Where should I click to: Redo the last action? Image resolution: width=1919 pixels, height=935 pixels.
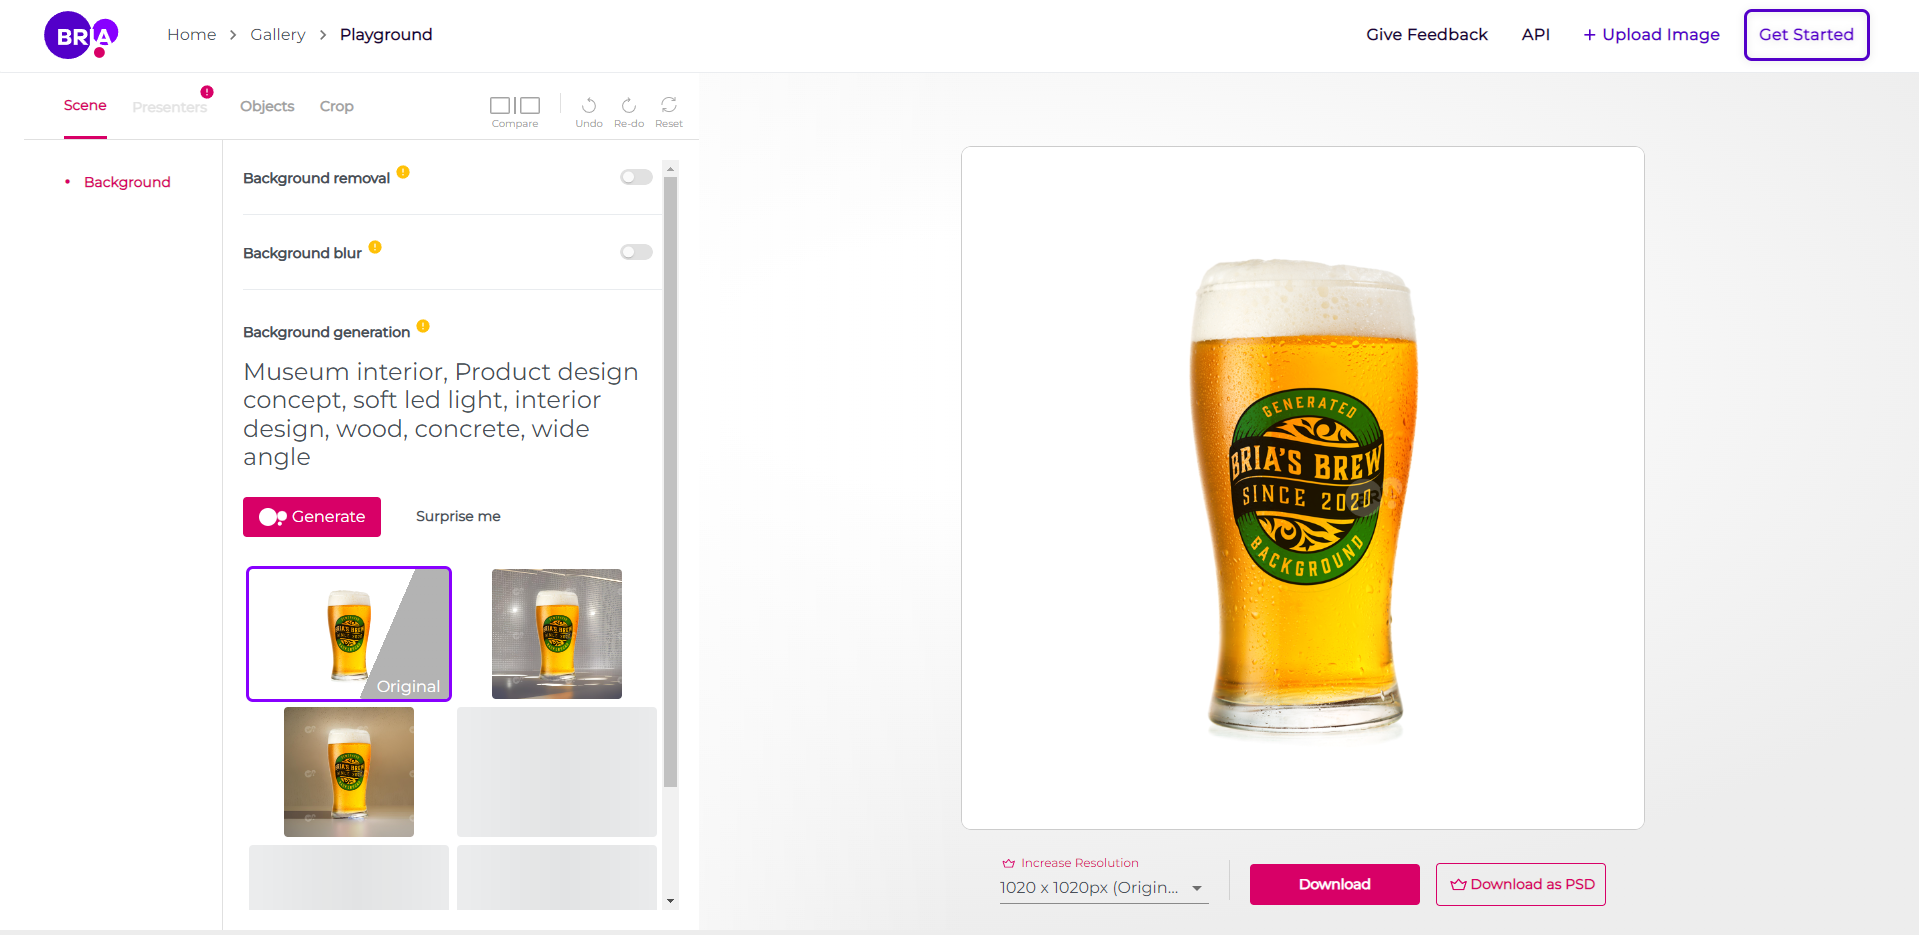629,106
